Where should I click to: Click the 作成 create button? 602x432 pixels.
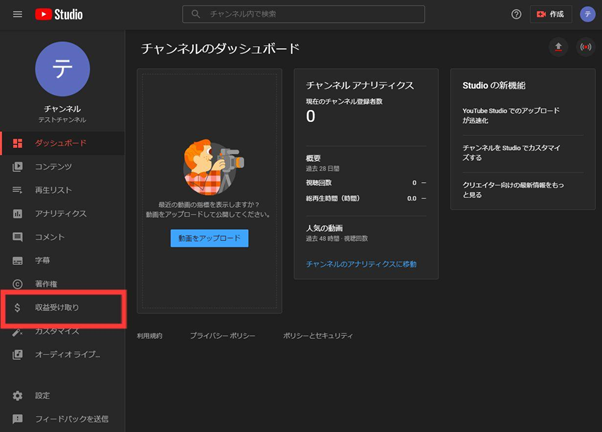click(551, 15)
